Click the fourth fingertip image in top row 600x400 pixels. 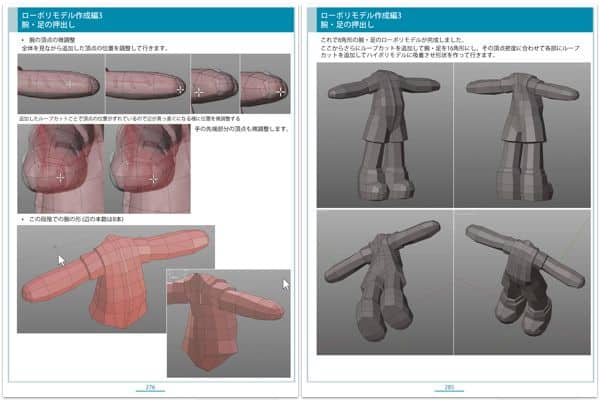[265, 85]
